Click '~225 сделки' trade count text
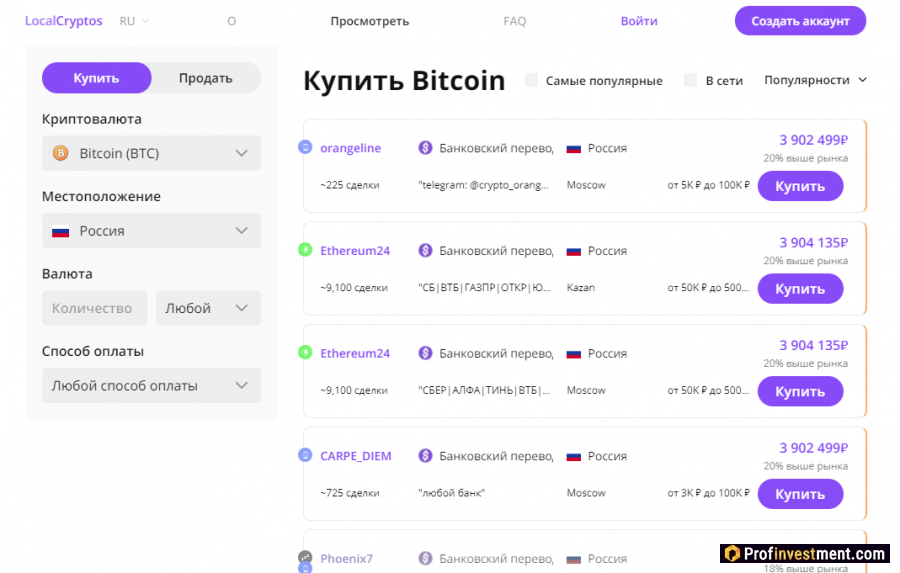This screenshot has width=900, height=573. (350, 185)
